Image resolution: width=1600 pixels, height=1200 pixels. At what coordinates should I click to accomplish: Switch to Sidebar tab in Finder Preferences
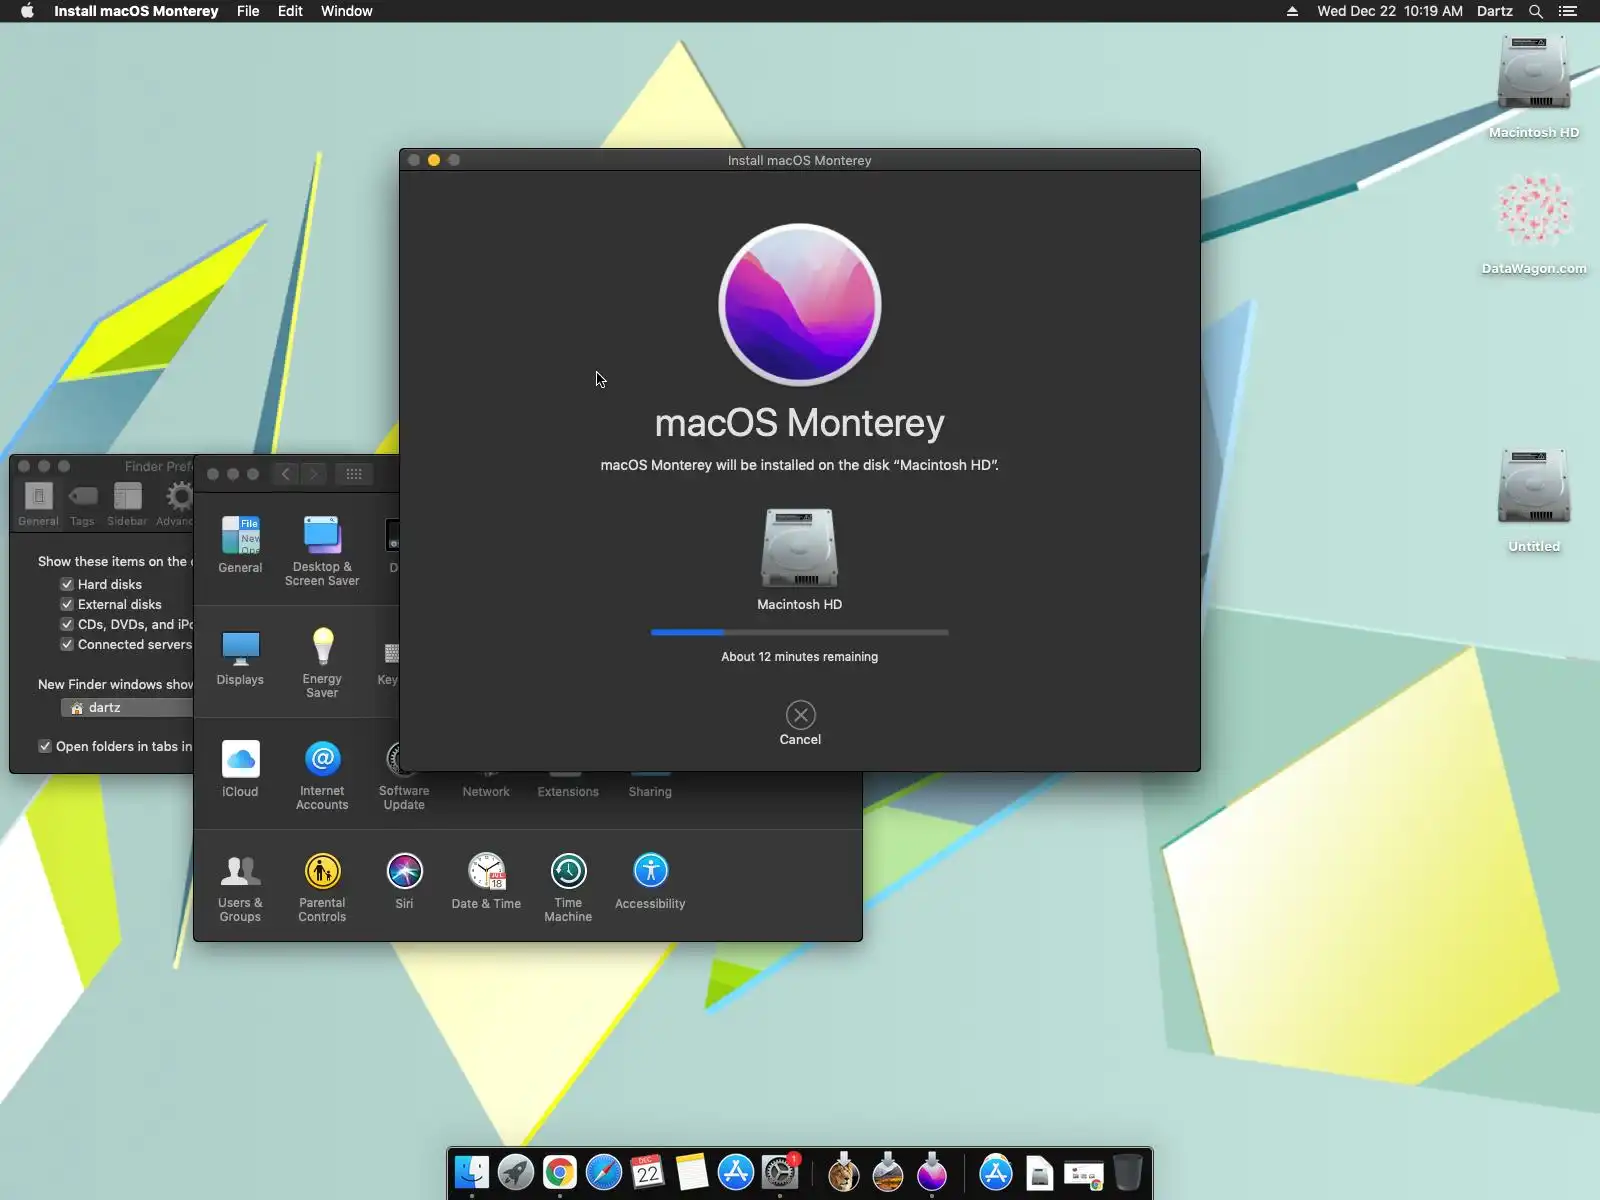[x=127, y=503]
